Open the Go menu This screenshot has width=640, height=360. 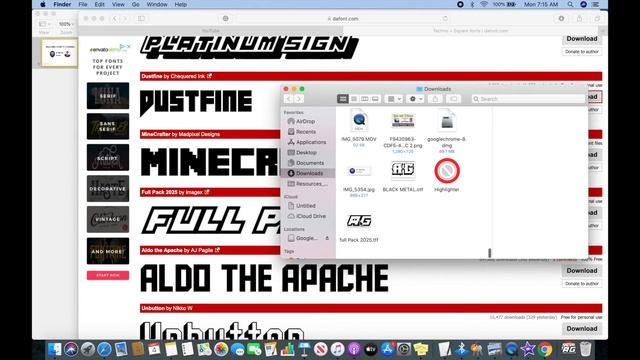click(136, 4)
